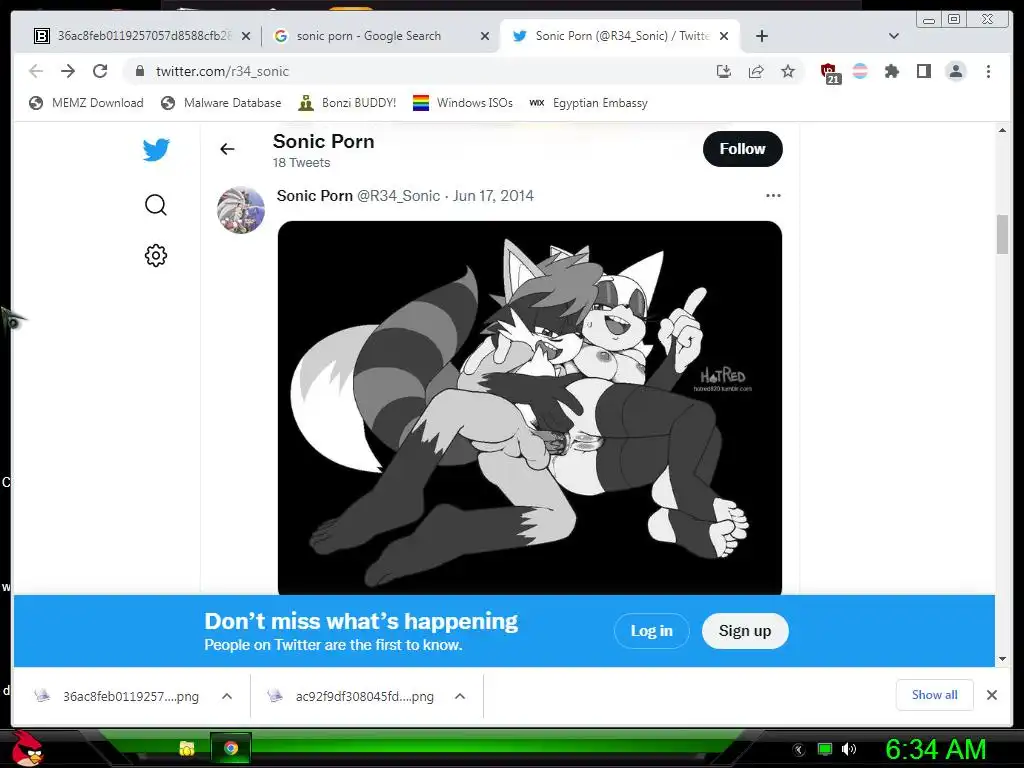Click the @R34_Sonic handle
This screenshot has width=1024, height=768.
point(398,196)
